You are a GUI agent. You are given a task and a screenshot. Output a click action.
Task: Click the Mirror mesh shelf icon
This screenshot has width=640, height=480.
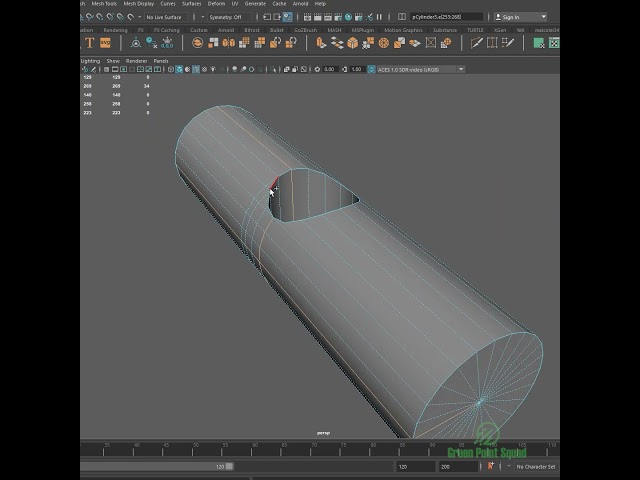tap(229, 42)
